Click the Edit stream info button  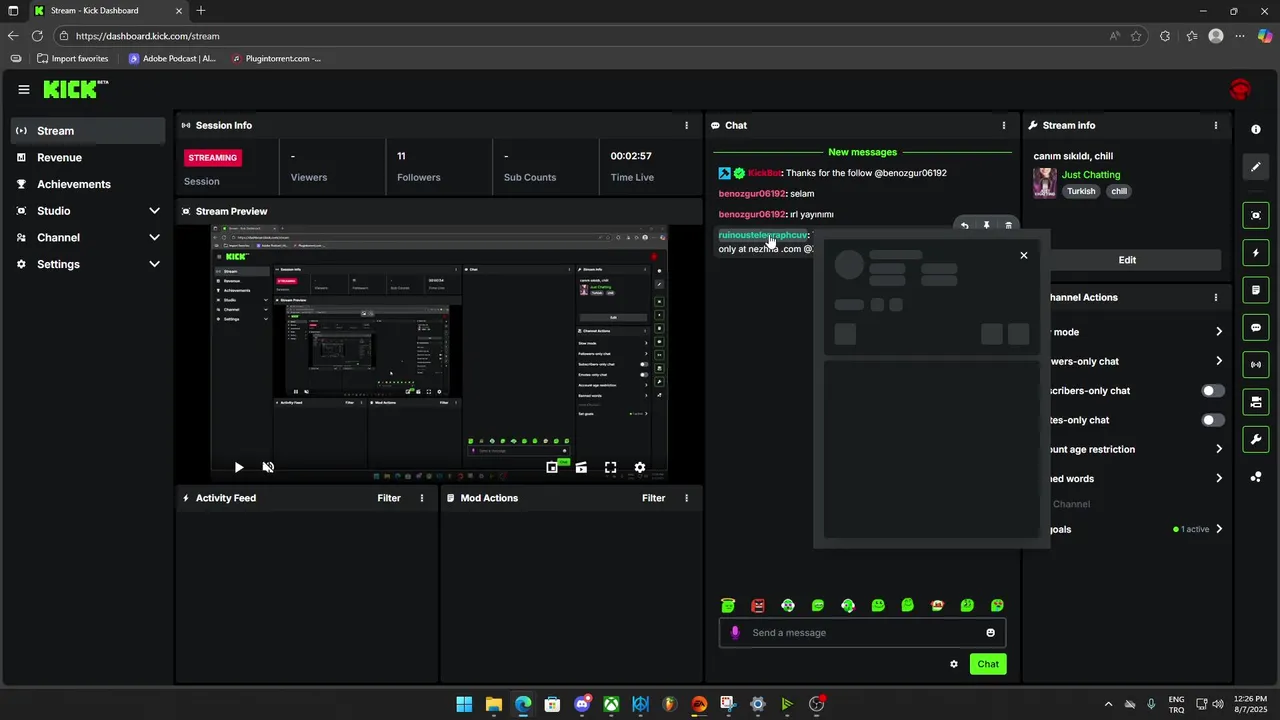coord(1127,260)
